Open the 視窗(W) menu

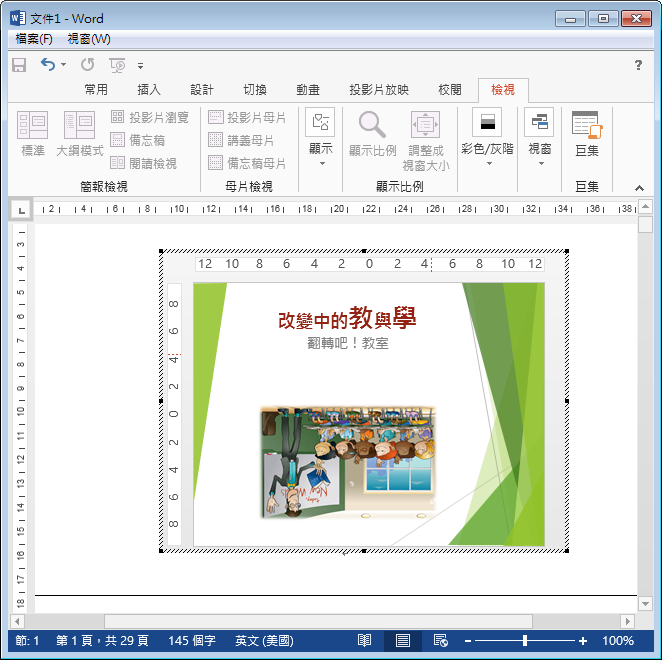[x=89, y=39]
